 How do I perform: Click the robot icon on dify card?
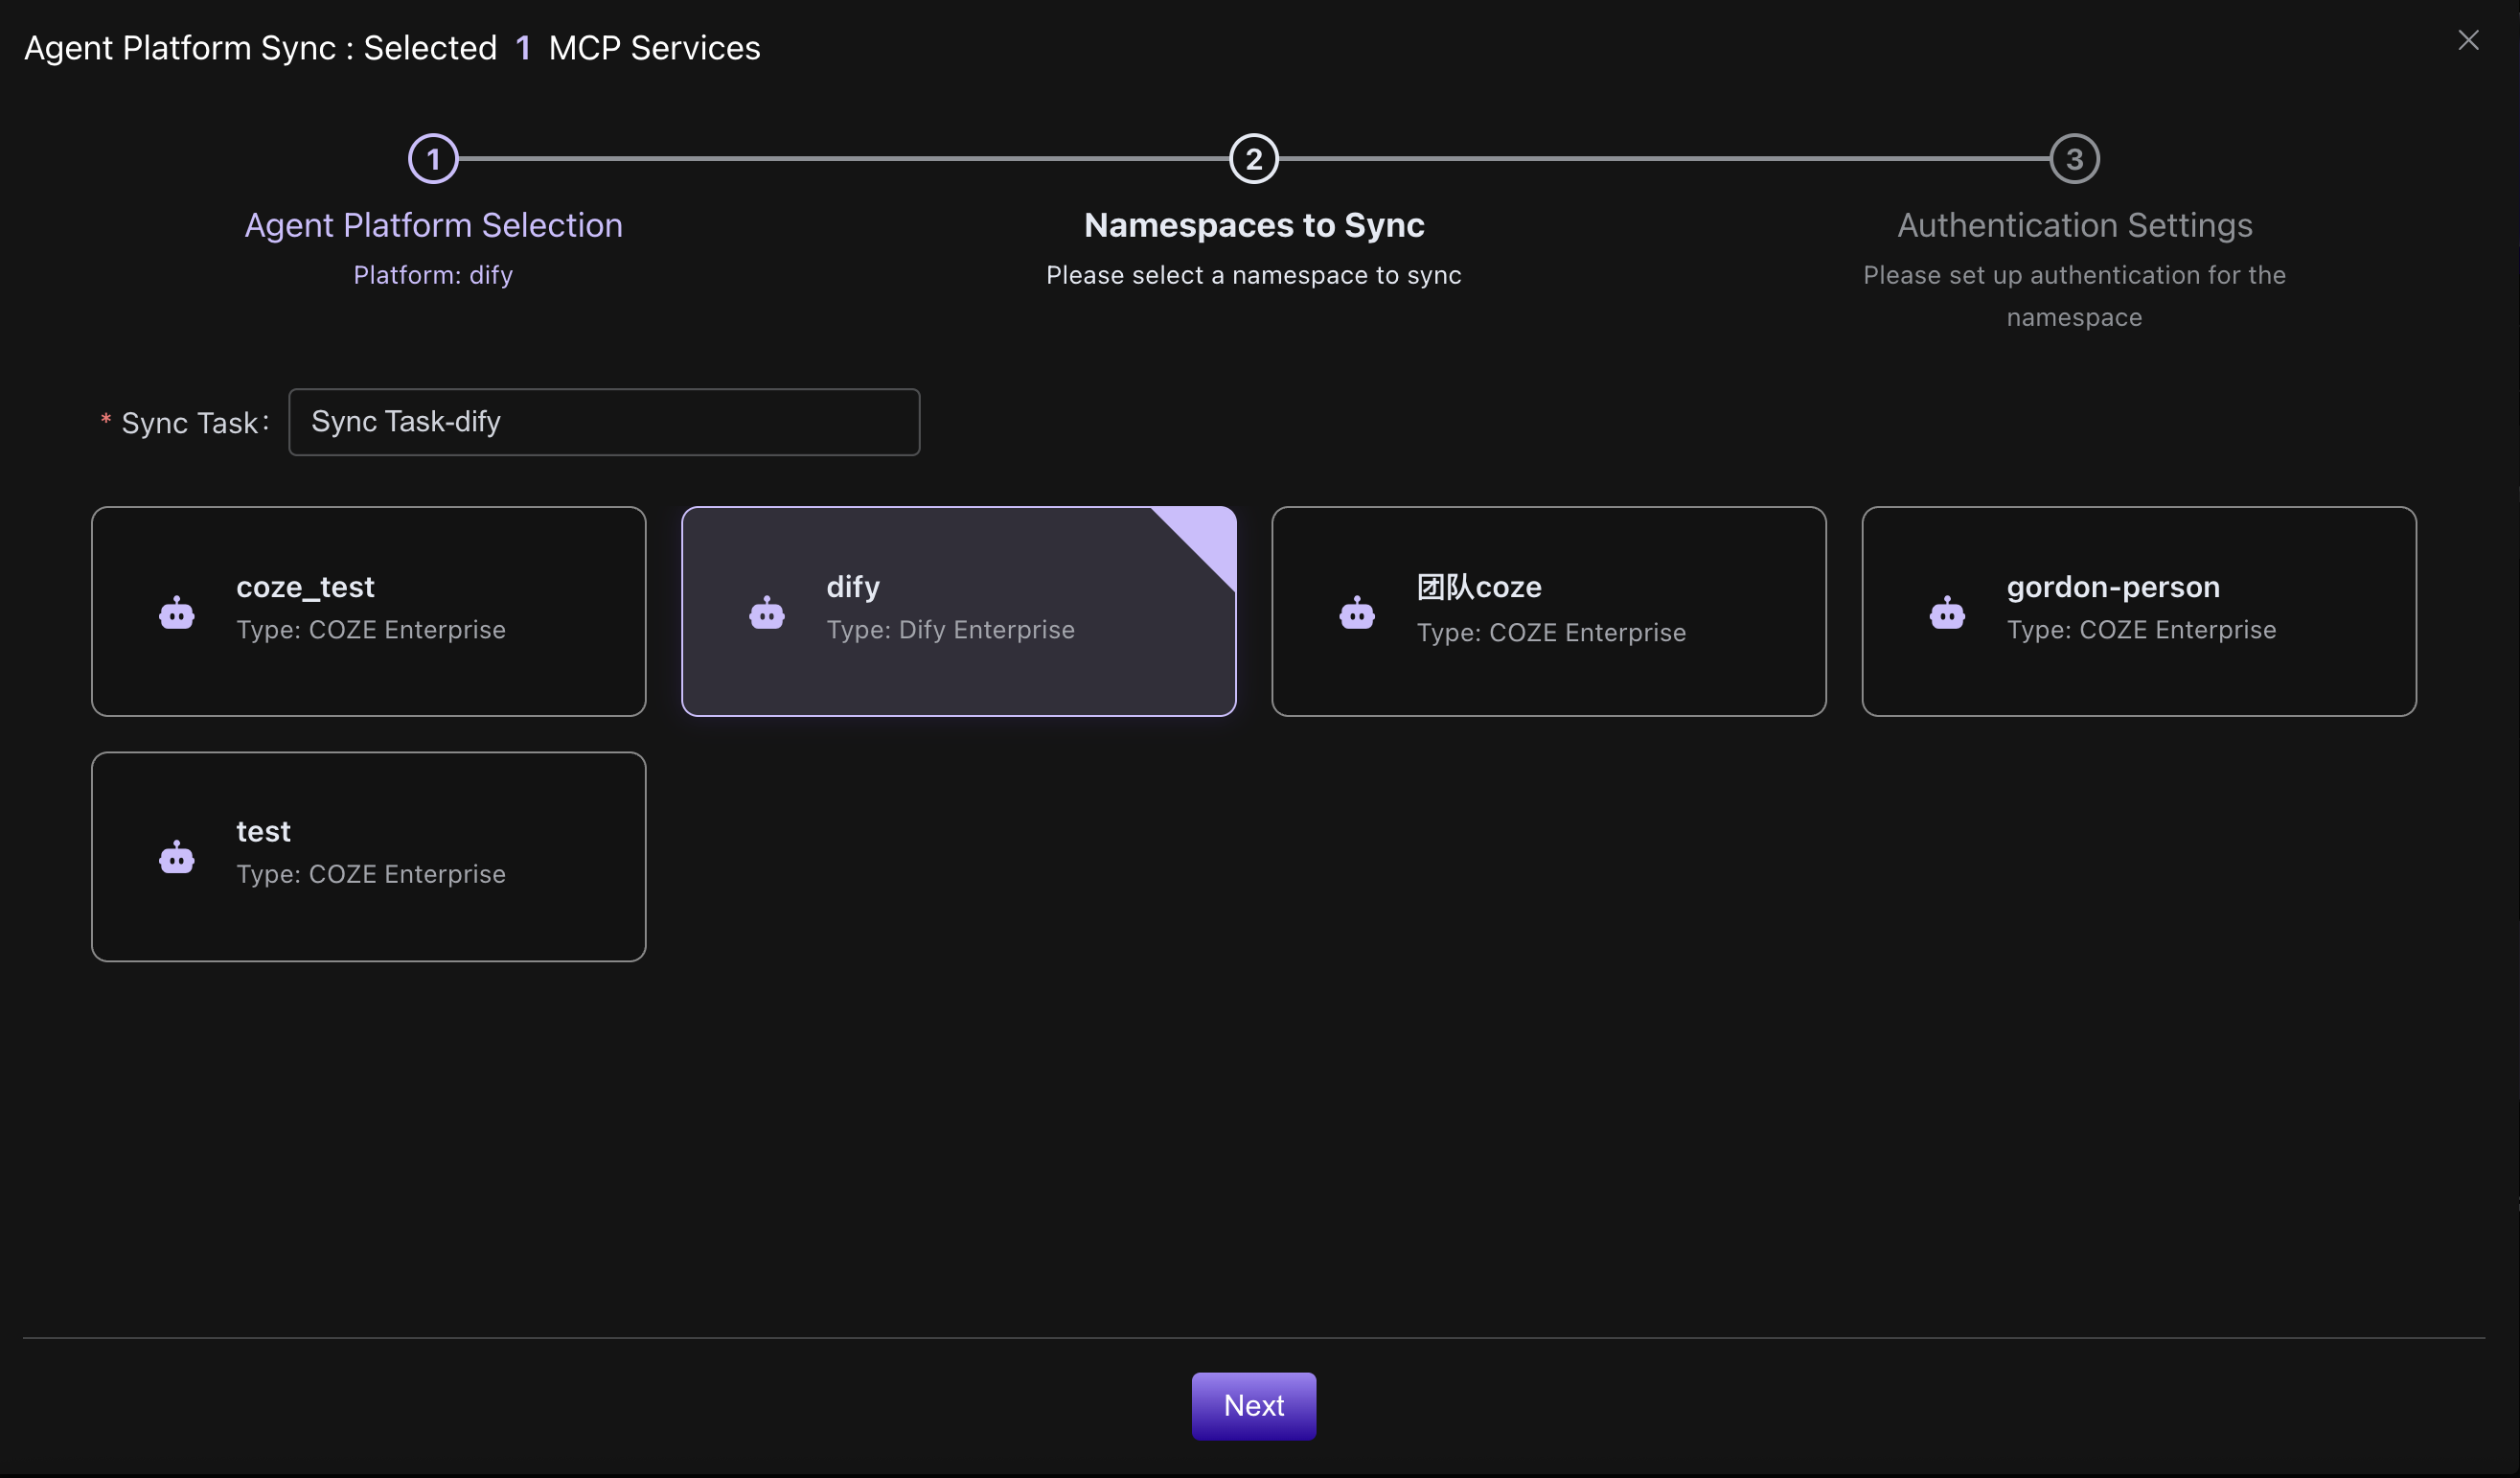coord(767,612)
